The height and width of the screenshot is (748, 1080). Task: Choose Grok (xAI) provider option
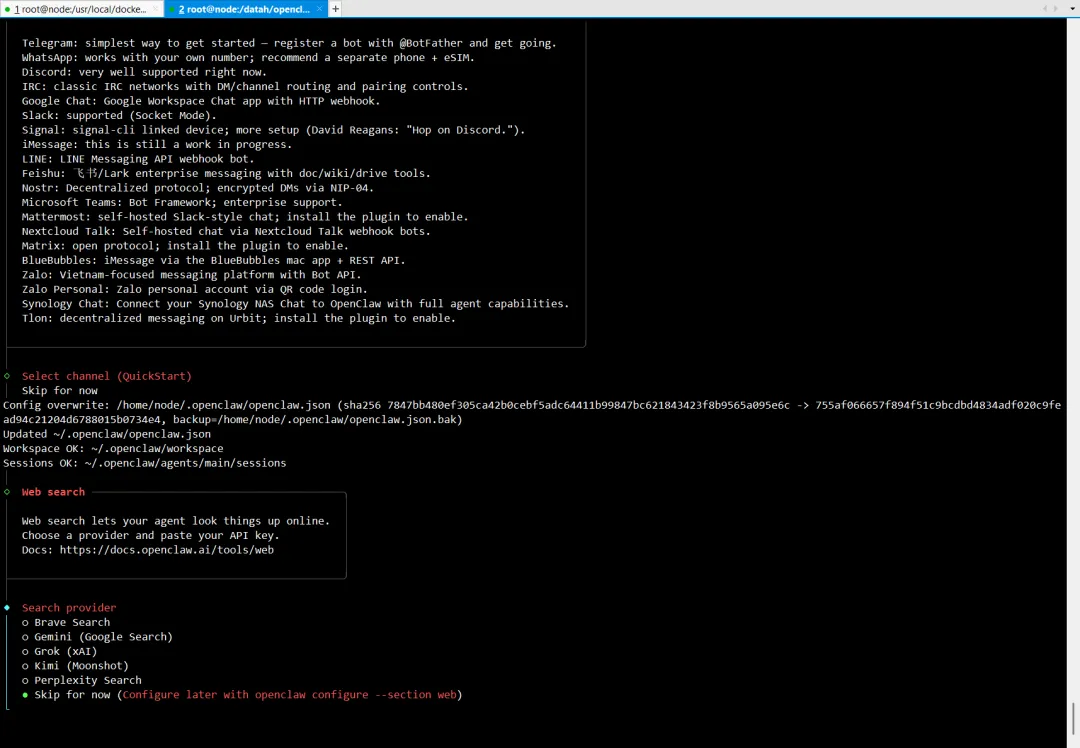(x=59, y=651)
